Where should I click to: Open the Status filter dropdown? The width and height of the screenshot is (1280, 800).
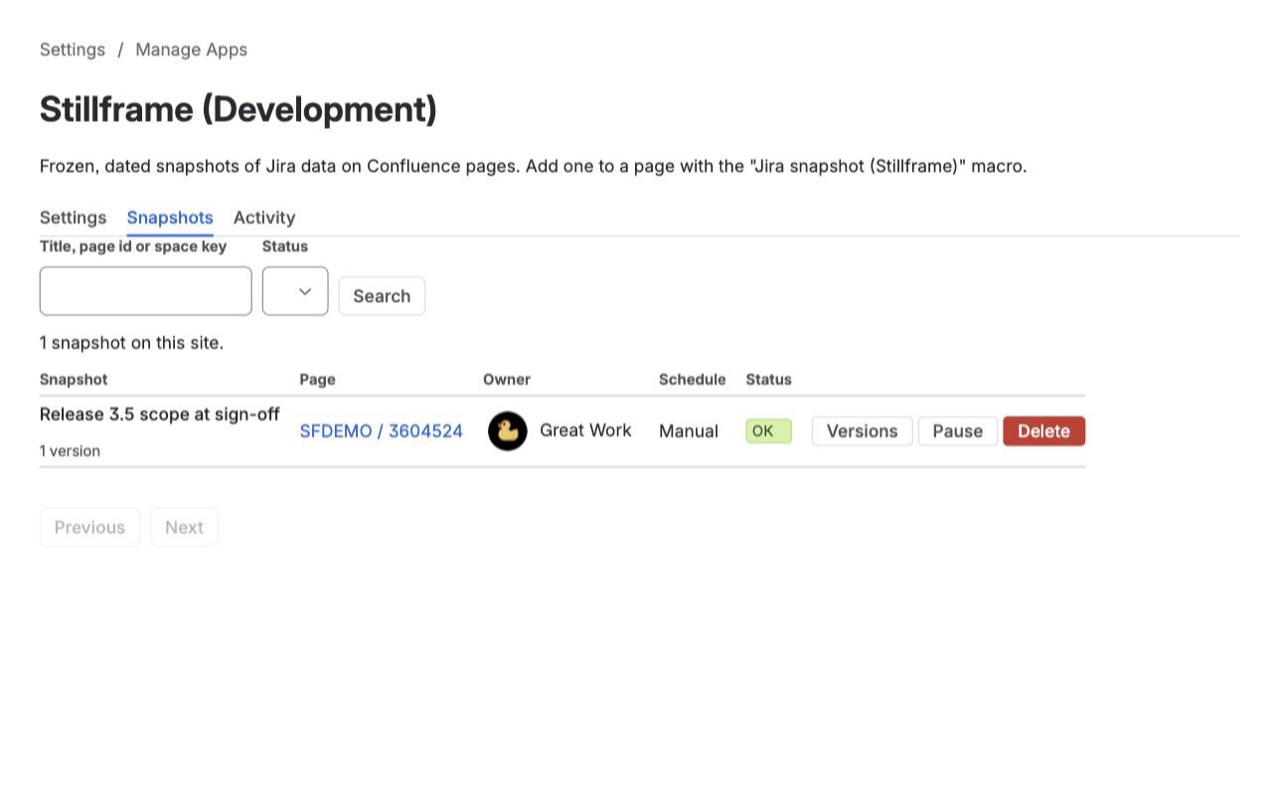pos(295,291)
